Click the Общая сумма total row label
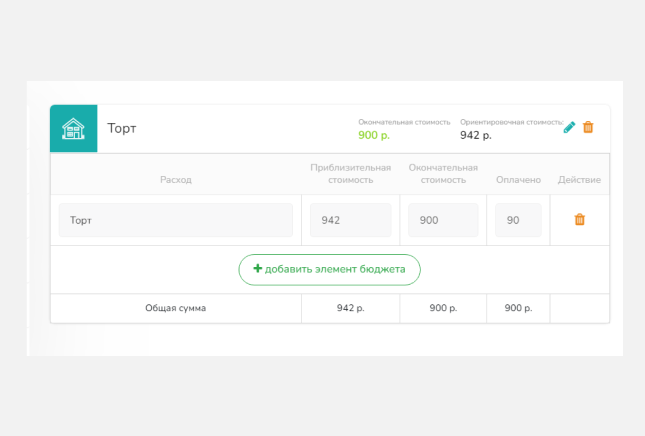This screenshot has width=645, height=436. pos(175,308)
